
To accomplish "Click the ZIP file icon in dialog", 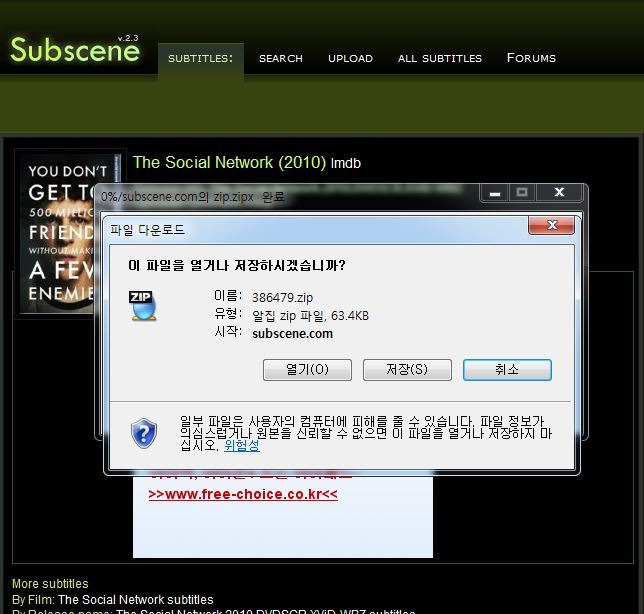I will tap(143, 305).
